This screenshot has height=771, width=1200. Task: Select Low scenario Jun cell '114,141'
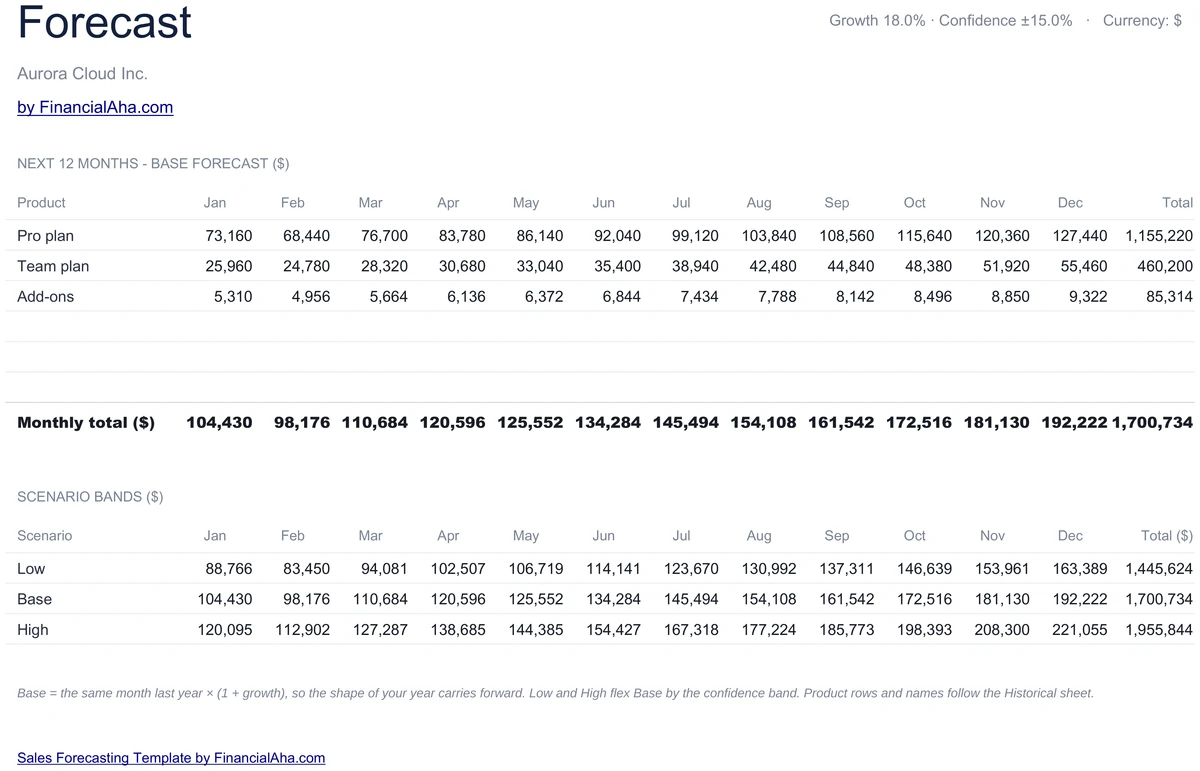[613, 569]
